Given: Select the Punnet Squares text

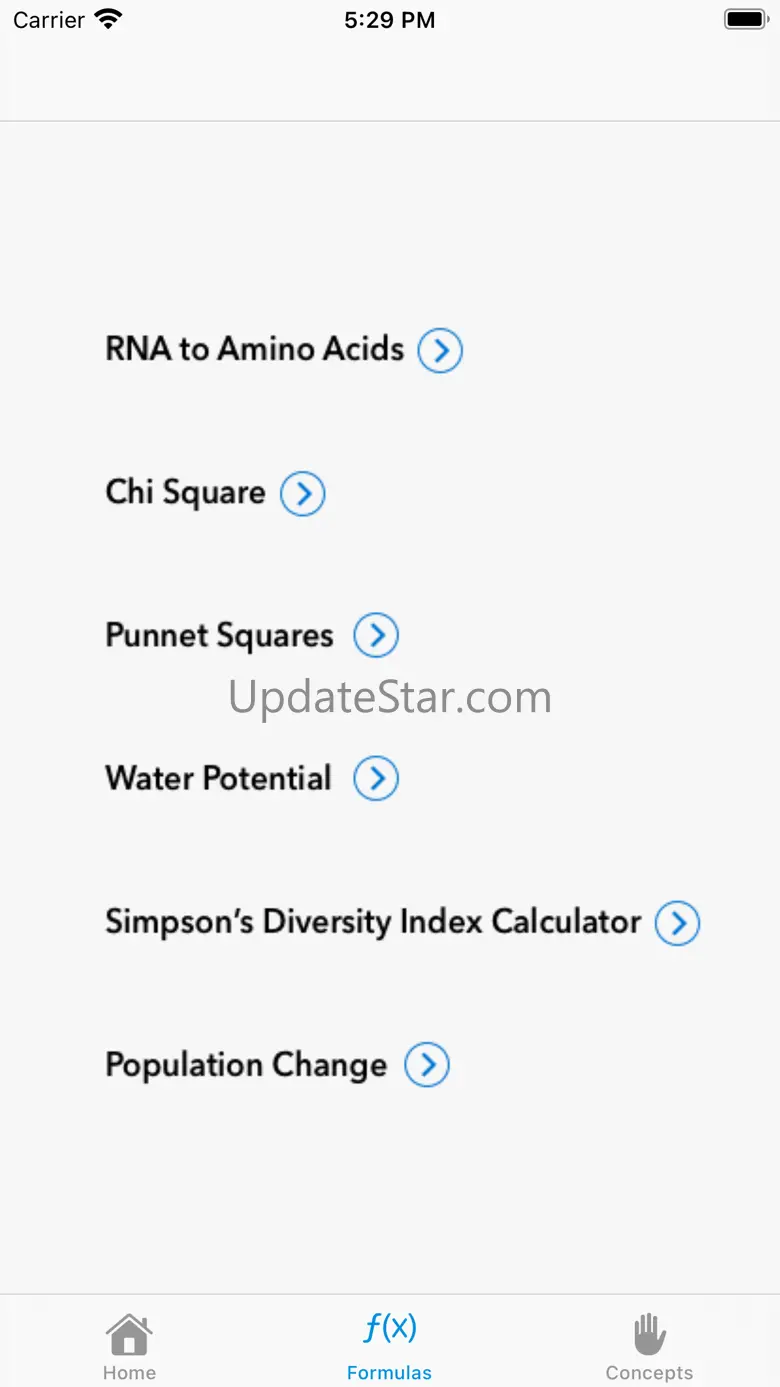Looking at the screenshot, I should point(219,636).
